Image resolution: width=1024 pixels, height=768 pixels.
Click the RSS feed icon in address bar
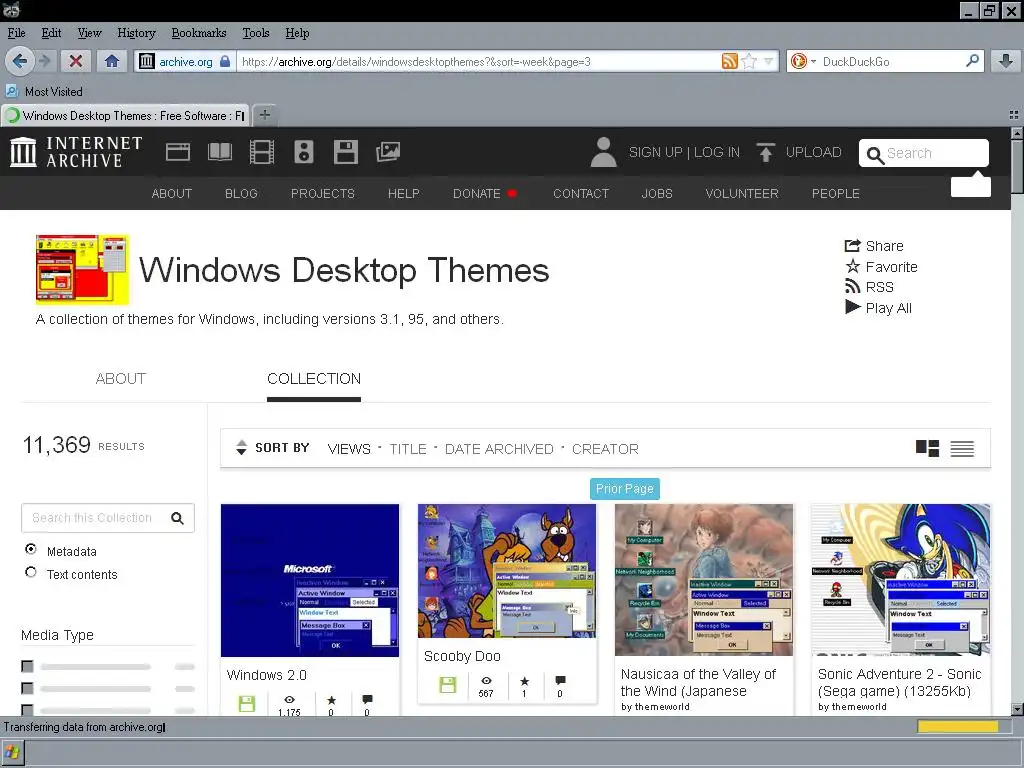tap(729, 61)
